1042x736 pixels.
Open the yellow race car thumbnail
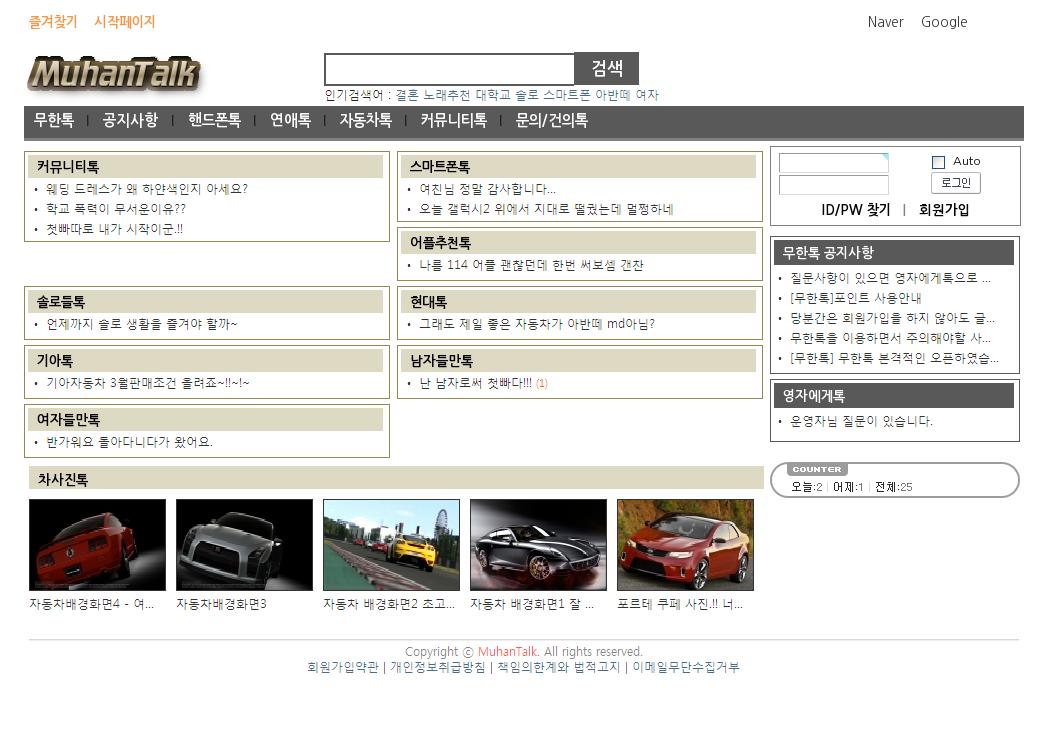391,545
